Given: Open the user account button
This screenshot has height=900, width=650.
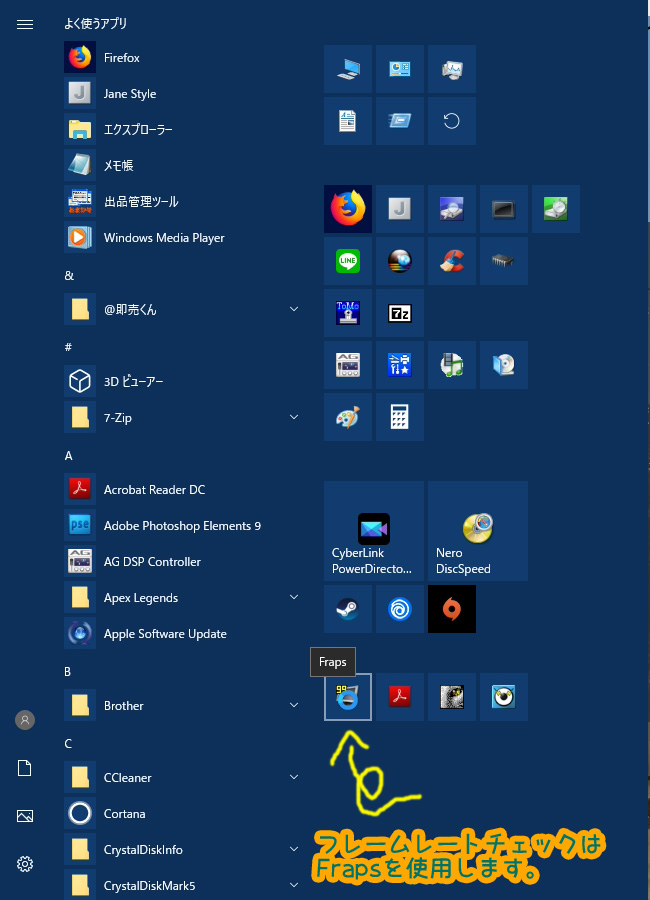Looking at the screenshot, I should click(25, 720).
